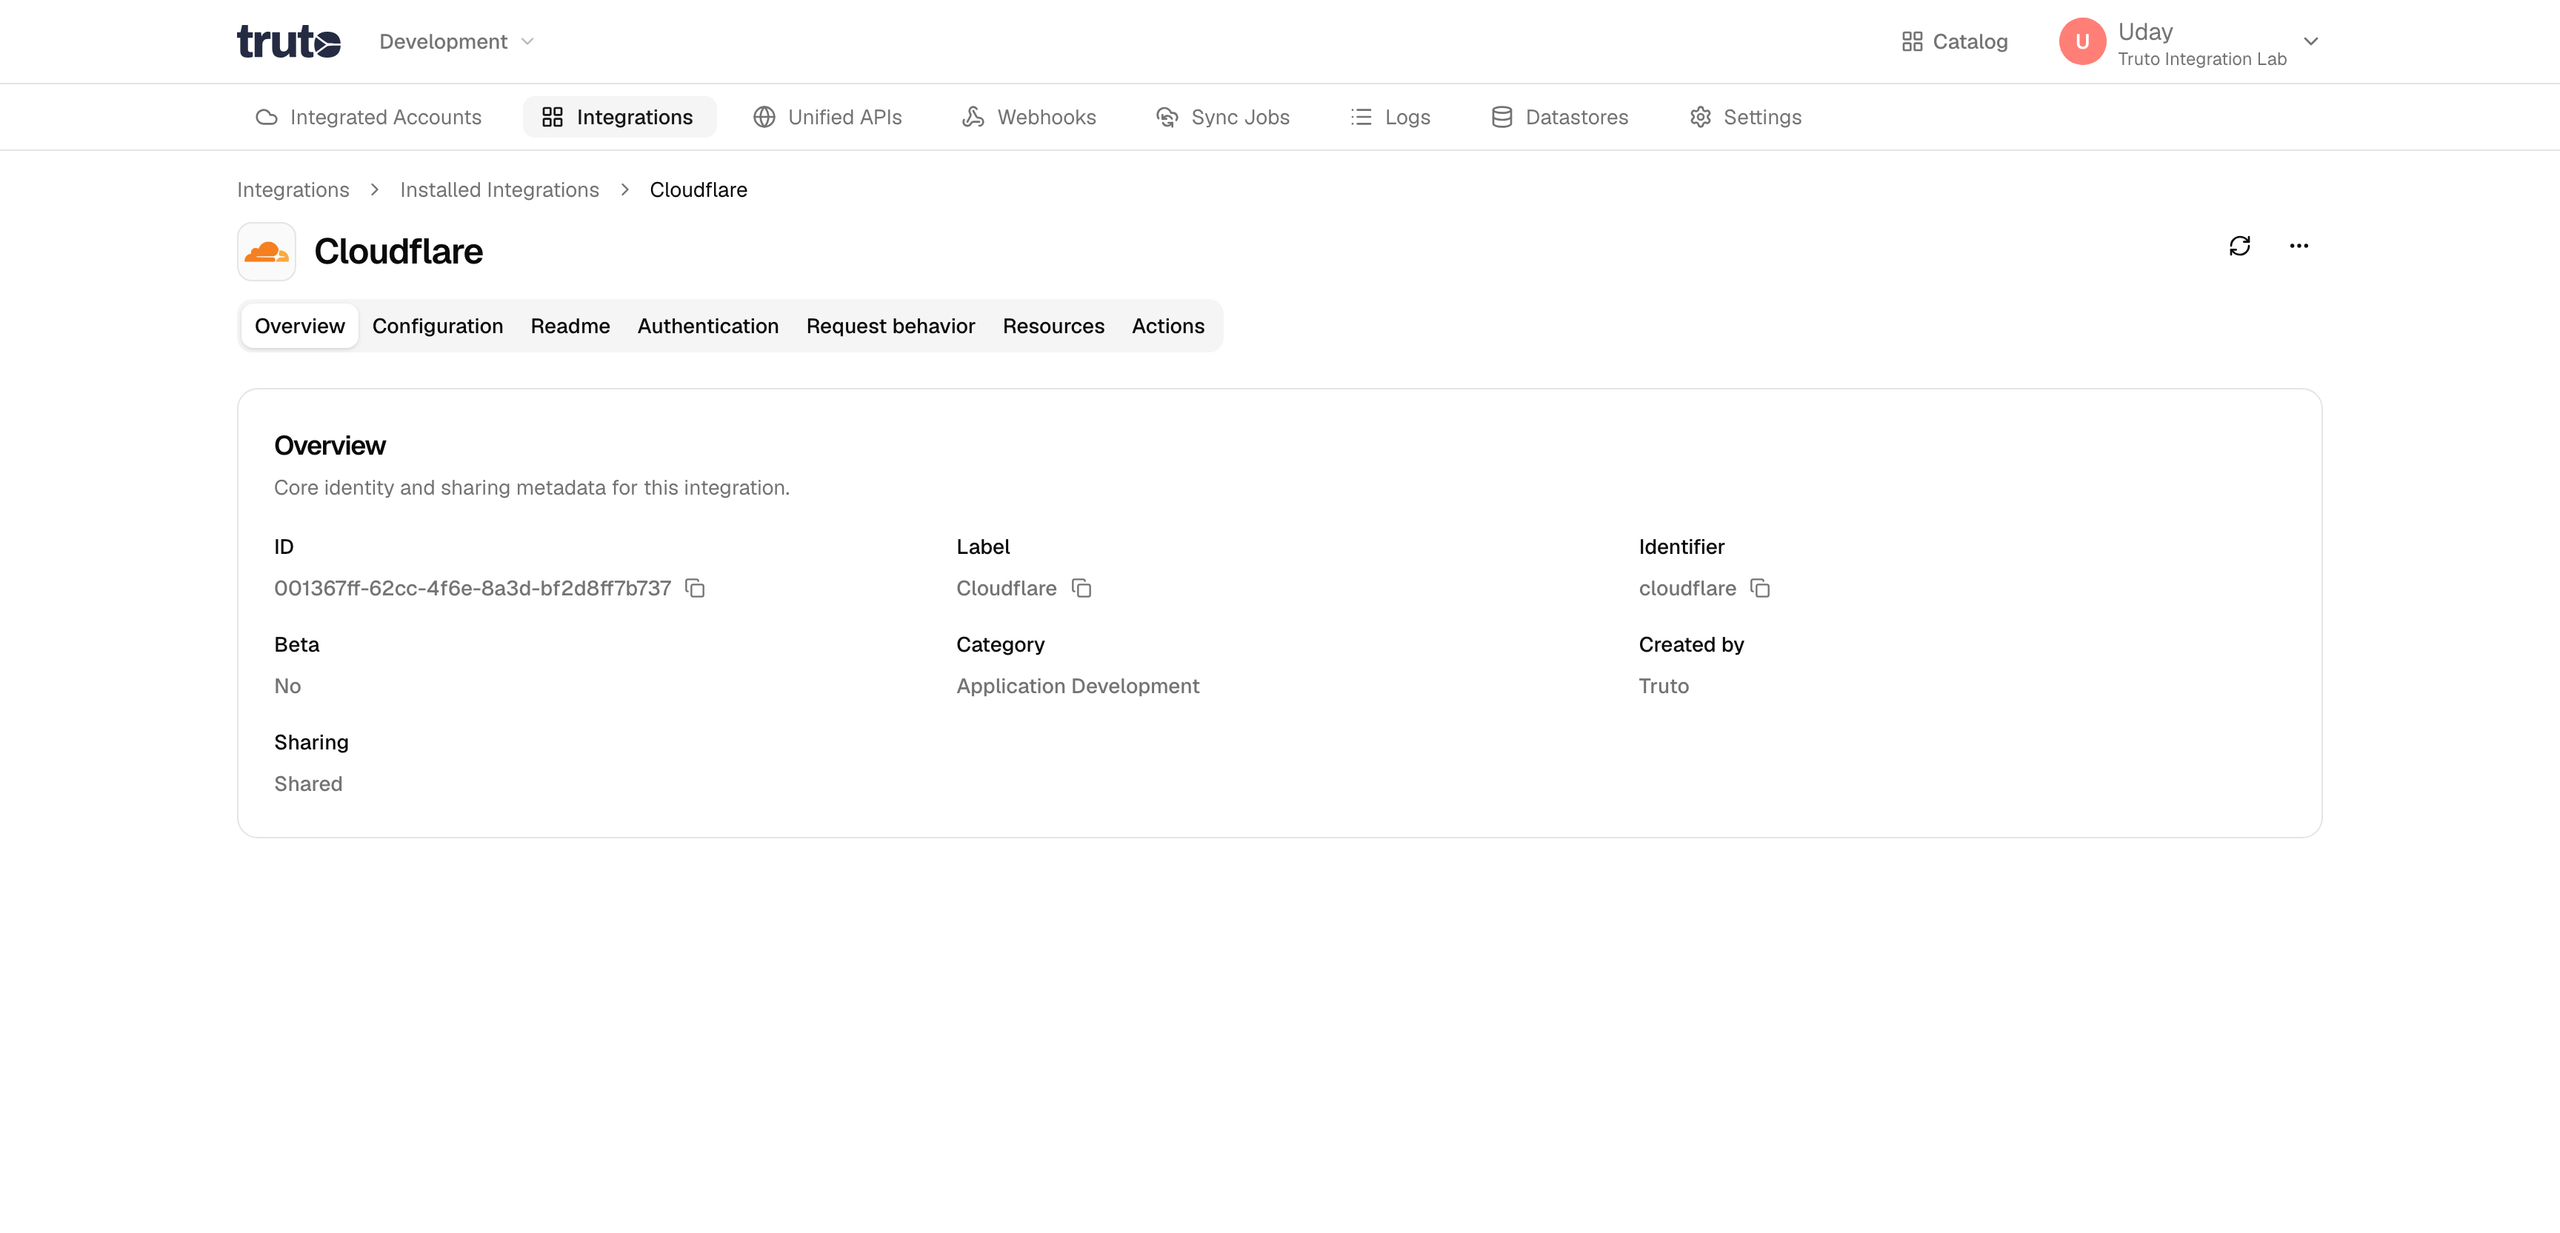The width and height of the screenshot is (2560, 1233).
Task: Open Sync Jobs page
Action: pos(1222,117)
